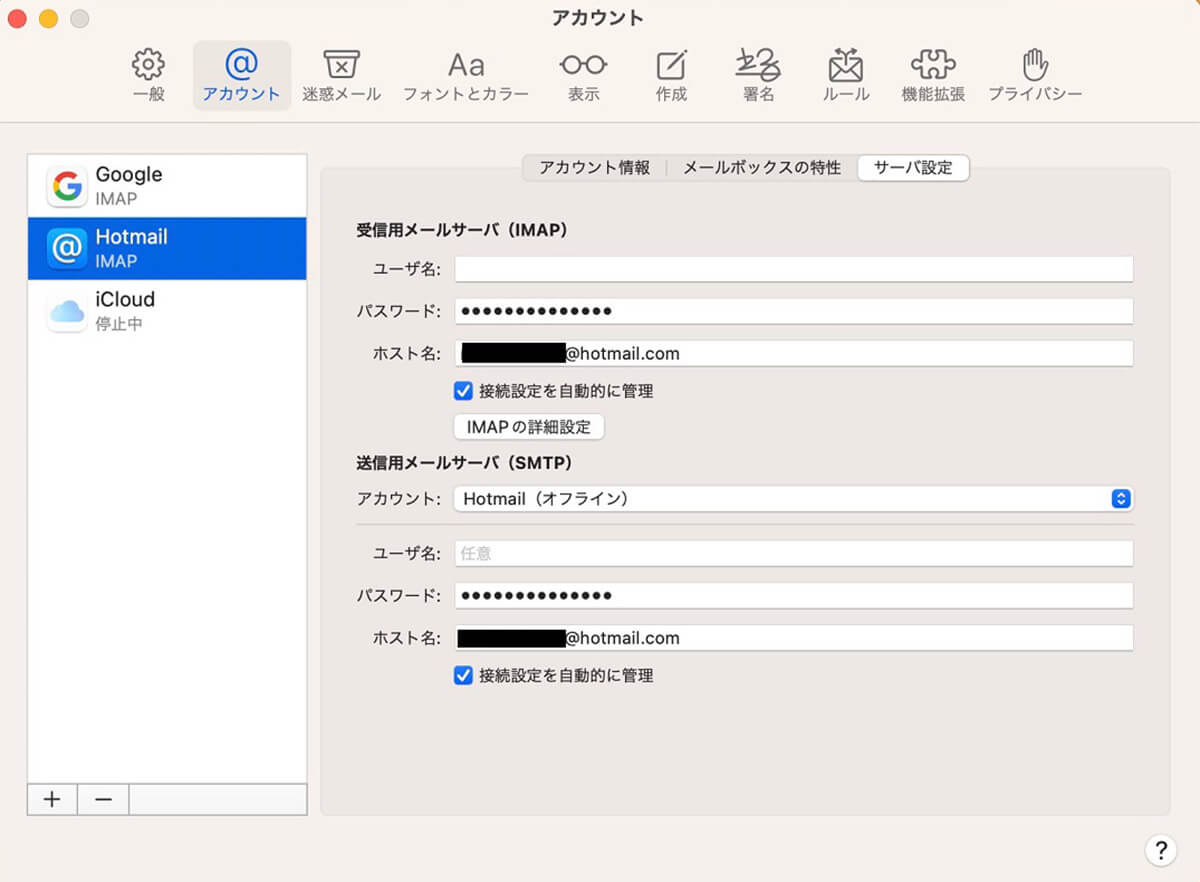Viewport: 1200px width, 882px height.
Task: Open the 機能拡張 extensions puzzle pane
Action: coord(933,75)
